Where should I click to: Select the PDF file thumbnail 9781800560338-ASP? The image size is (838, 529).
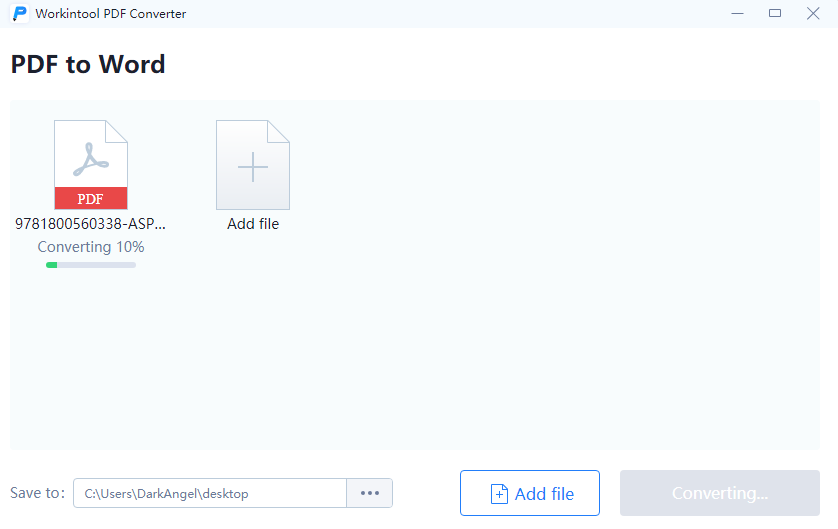pos(91,165)
